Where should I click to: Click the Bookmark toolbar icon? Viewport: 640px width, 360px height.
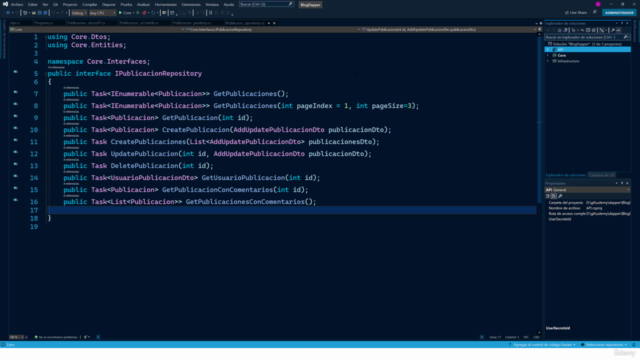click(211, 13)
